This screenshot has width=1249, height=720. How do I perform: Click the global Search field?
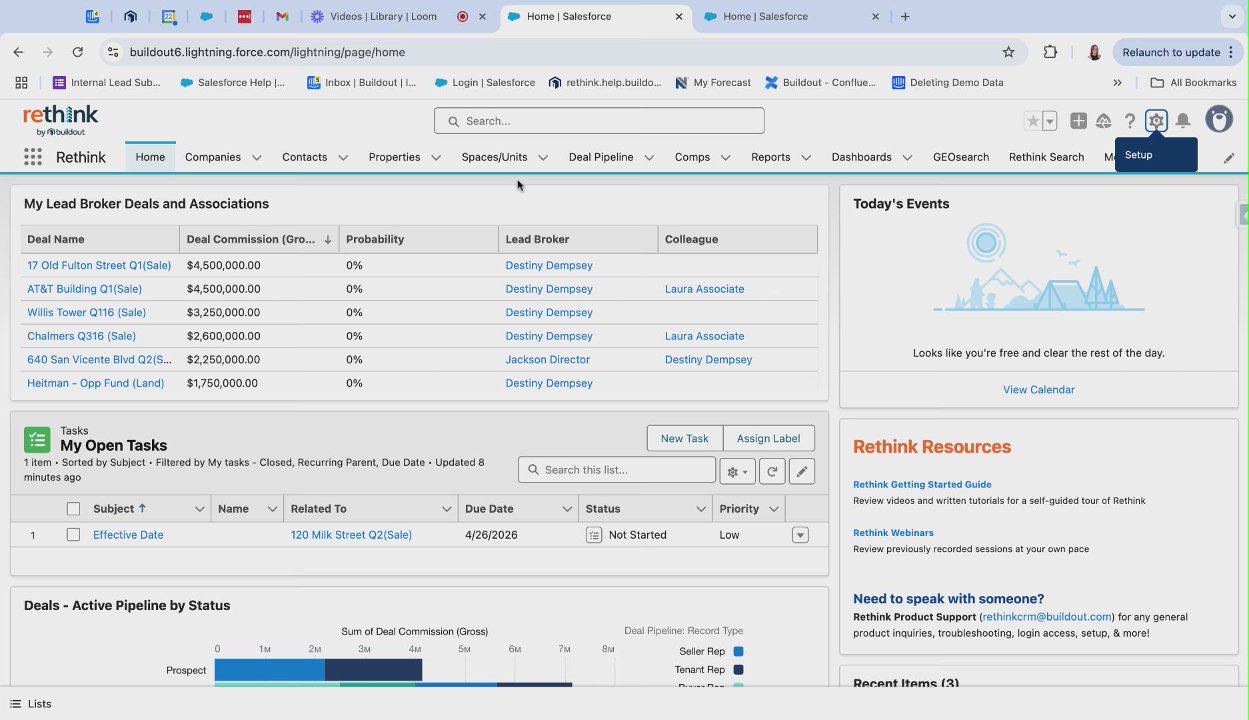tap(599, 121)
